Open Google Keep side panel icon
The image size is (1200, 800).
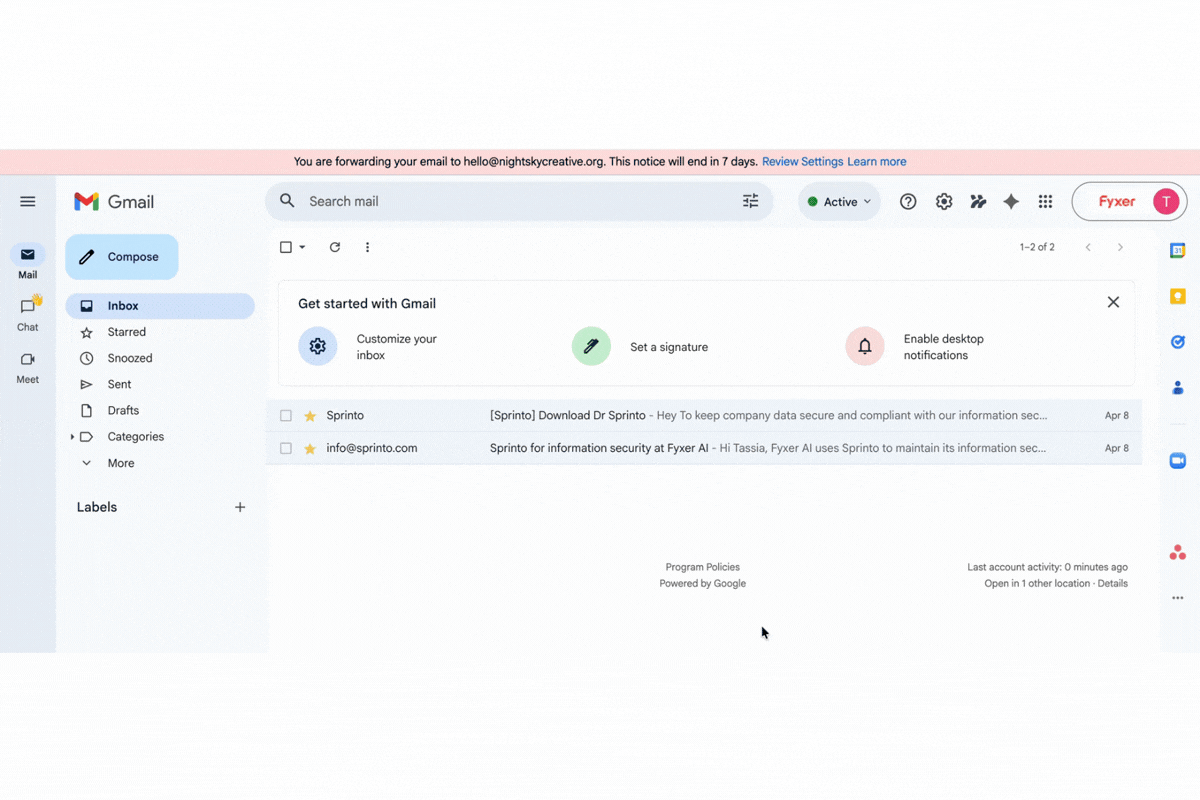point(1178,296)
